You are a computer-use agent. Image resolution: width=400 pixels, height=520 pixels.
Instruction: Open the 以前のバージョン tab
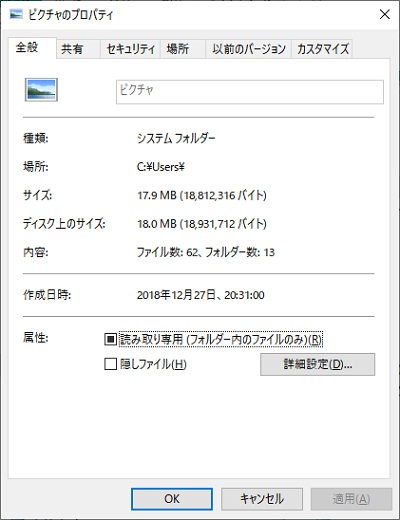(248, 49)
